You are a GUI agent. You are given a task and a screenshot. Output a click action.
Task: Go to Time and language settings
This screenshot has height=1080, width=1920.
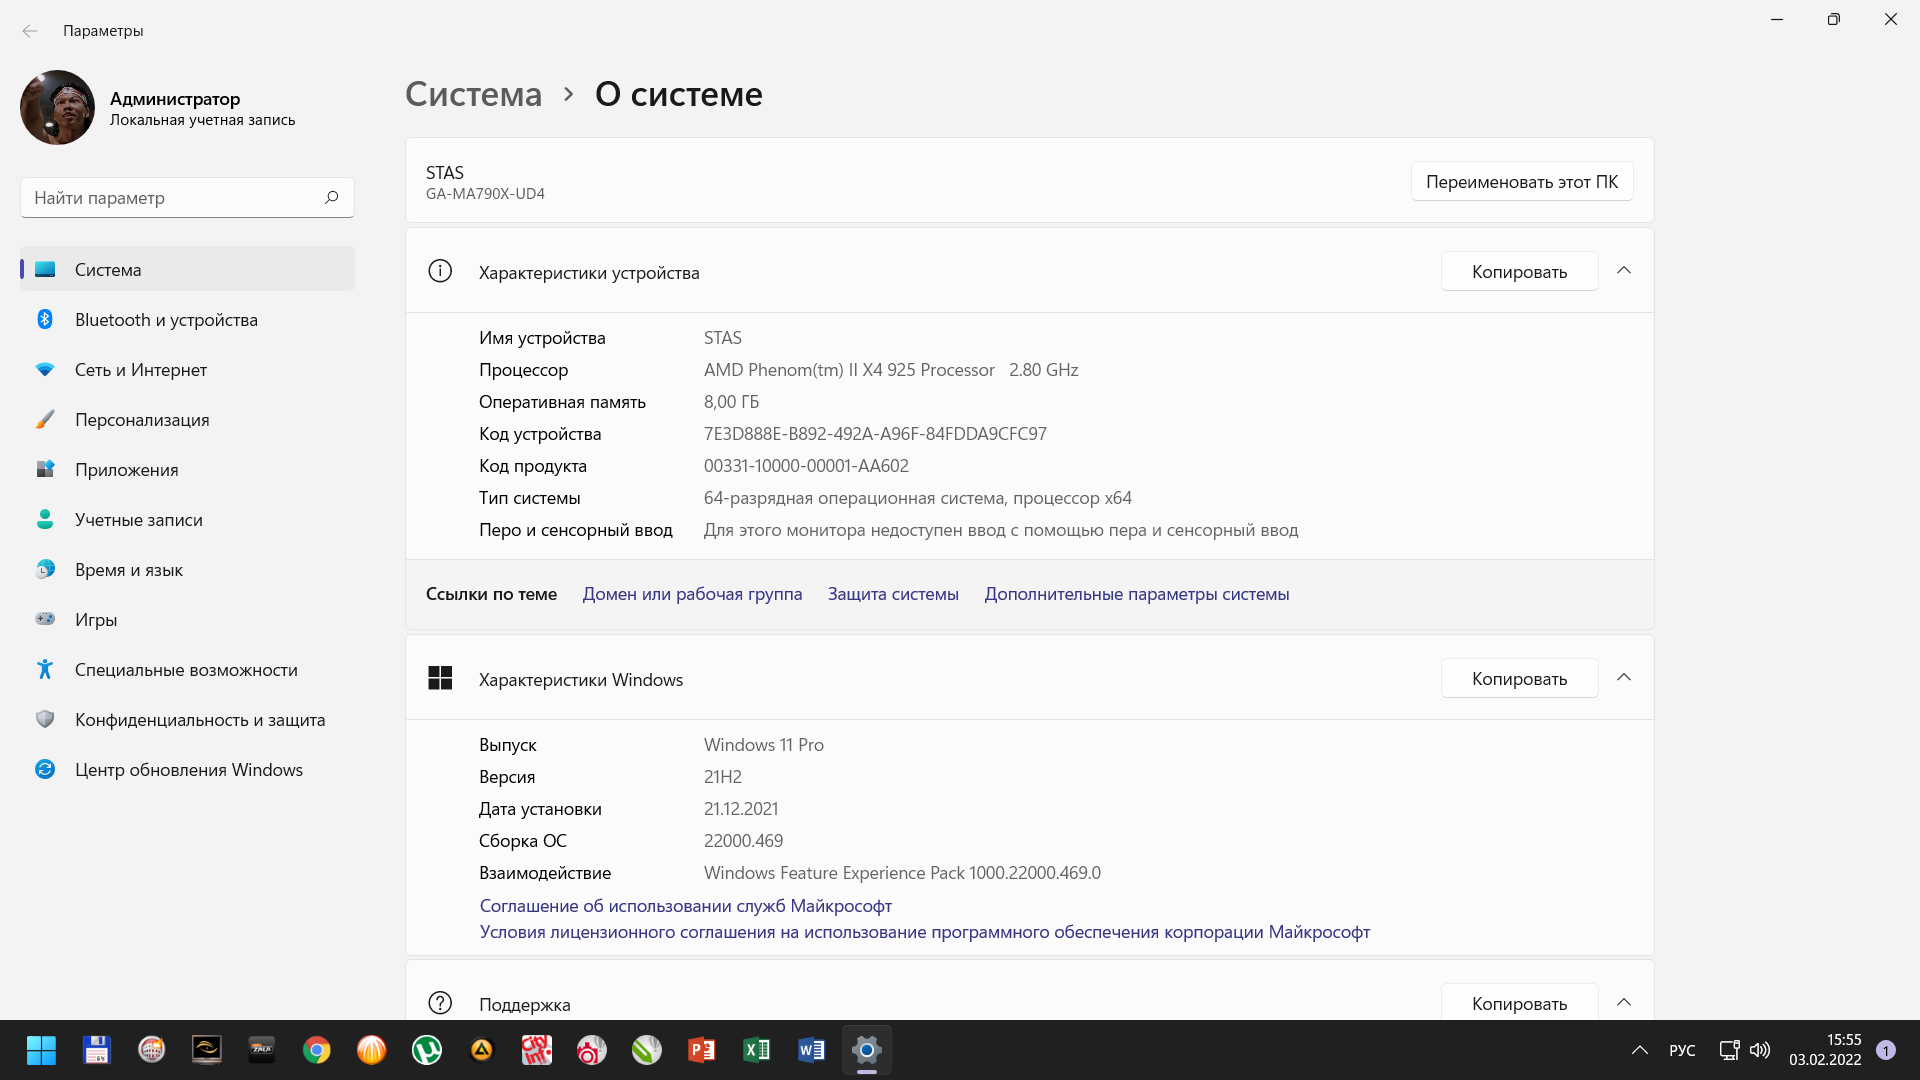pyautogui.click(x=128, y=569)
